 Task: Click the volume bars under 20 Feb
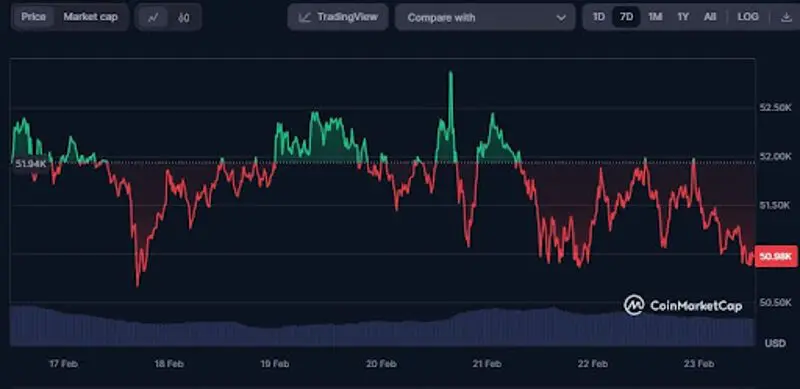click(x=381, y=333)
